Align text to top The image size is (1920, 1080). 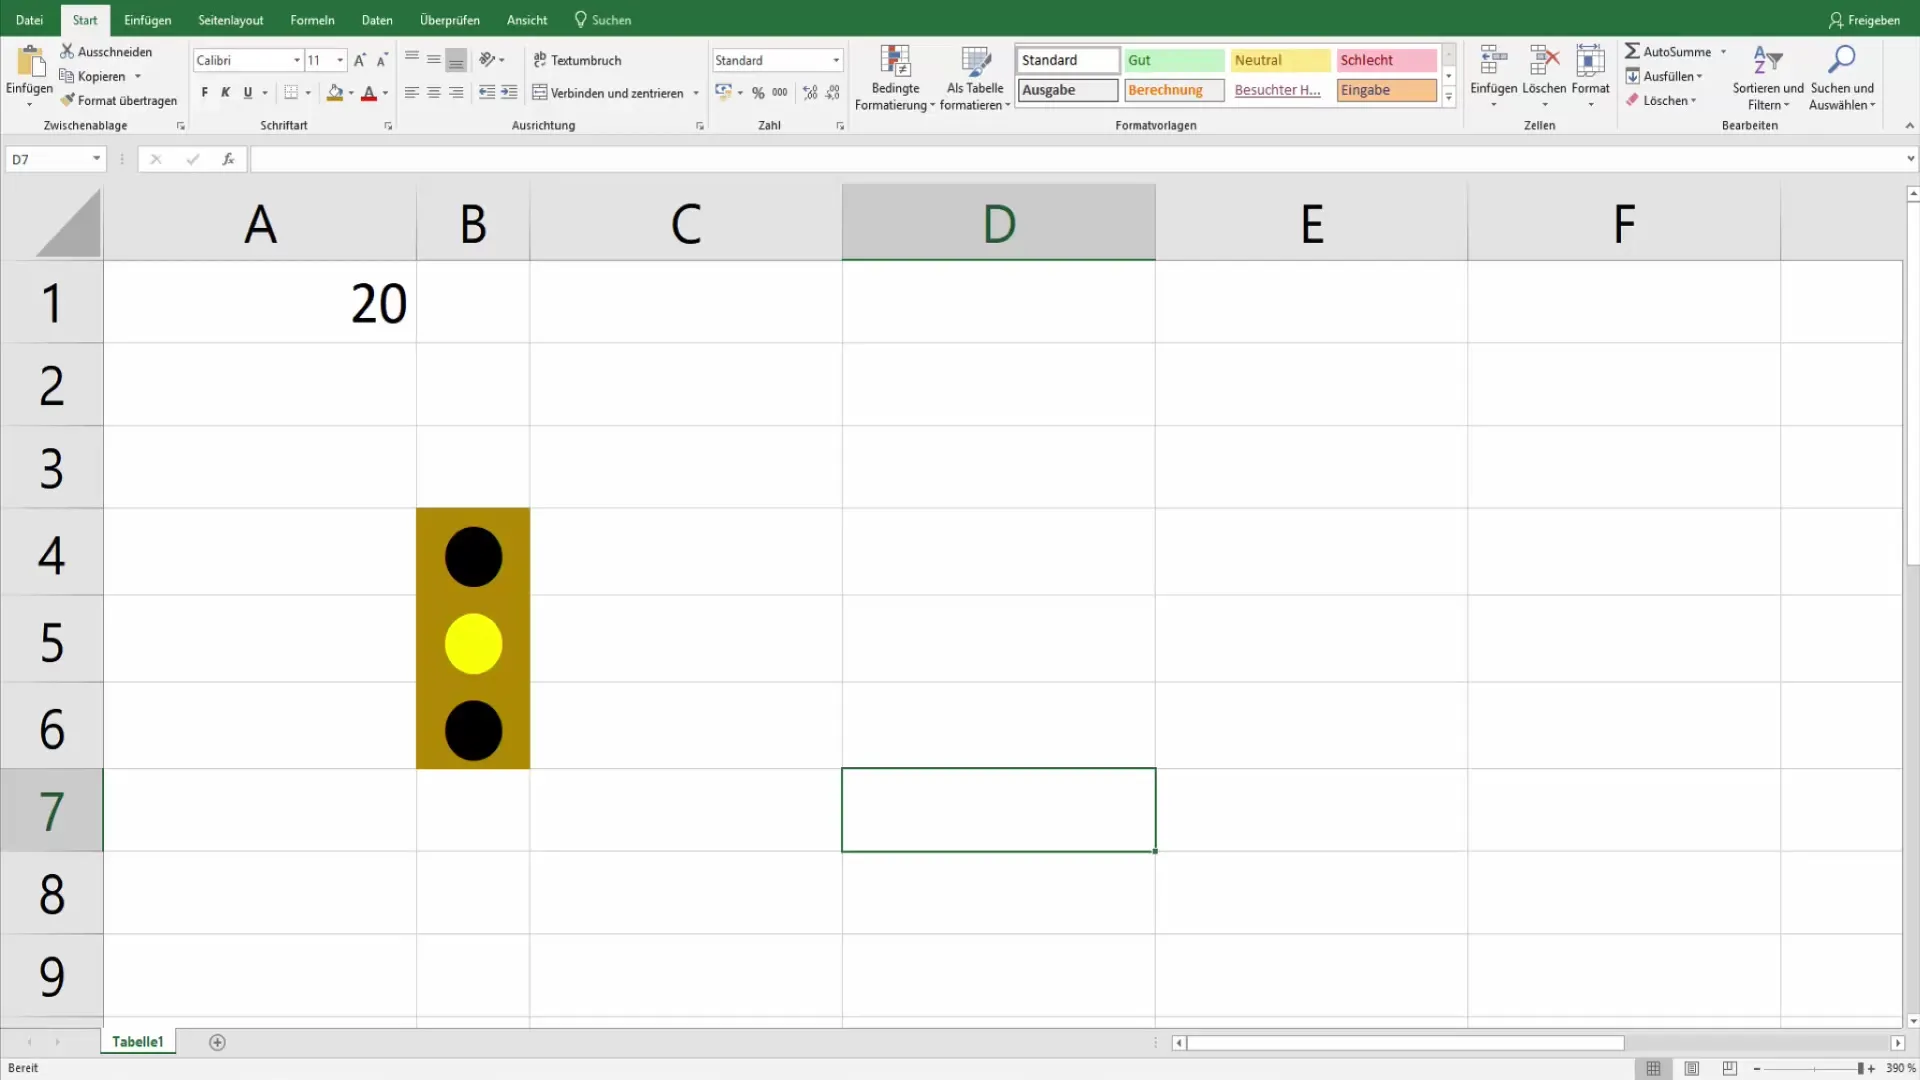coord(412,59)
